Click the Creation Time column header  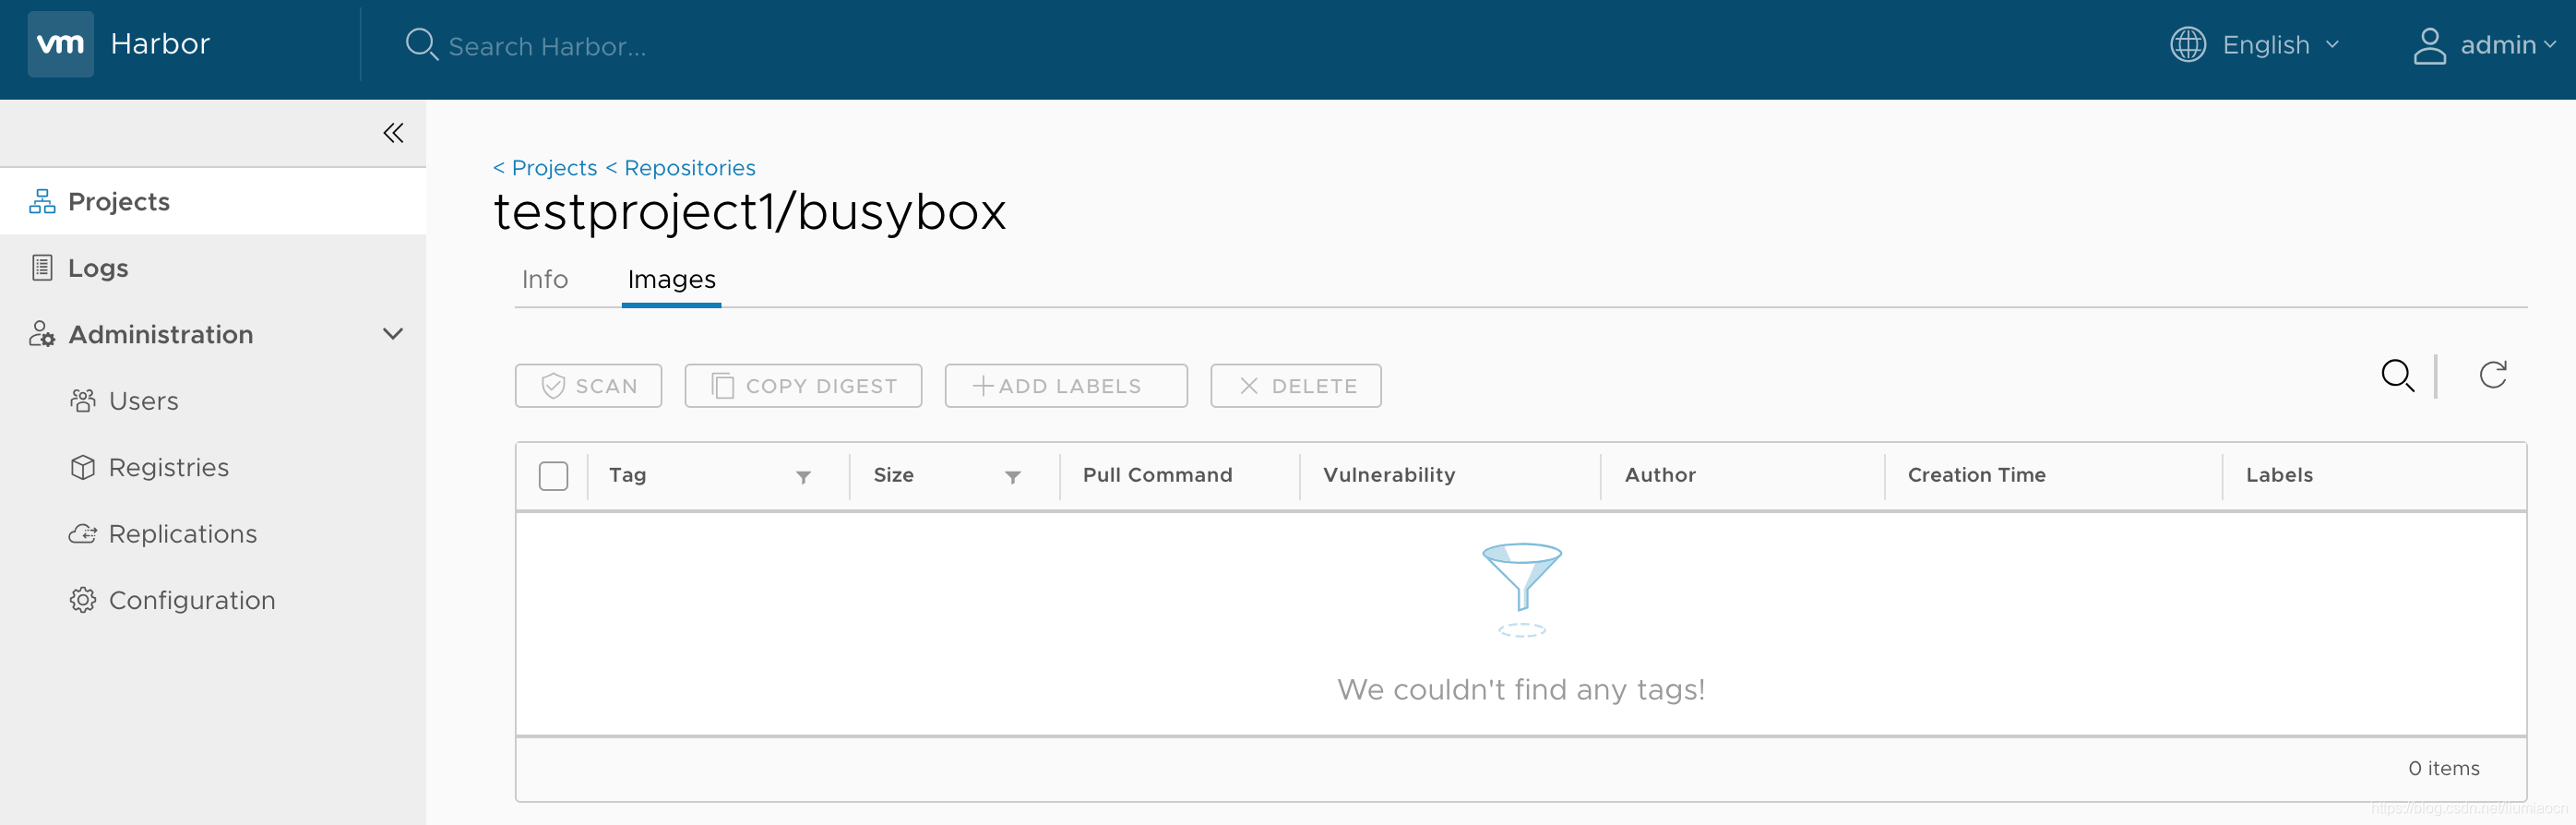1977,476
